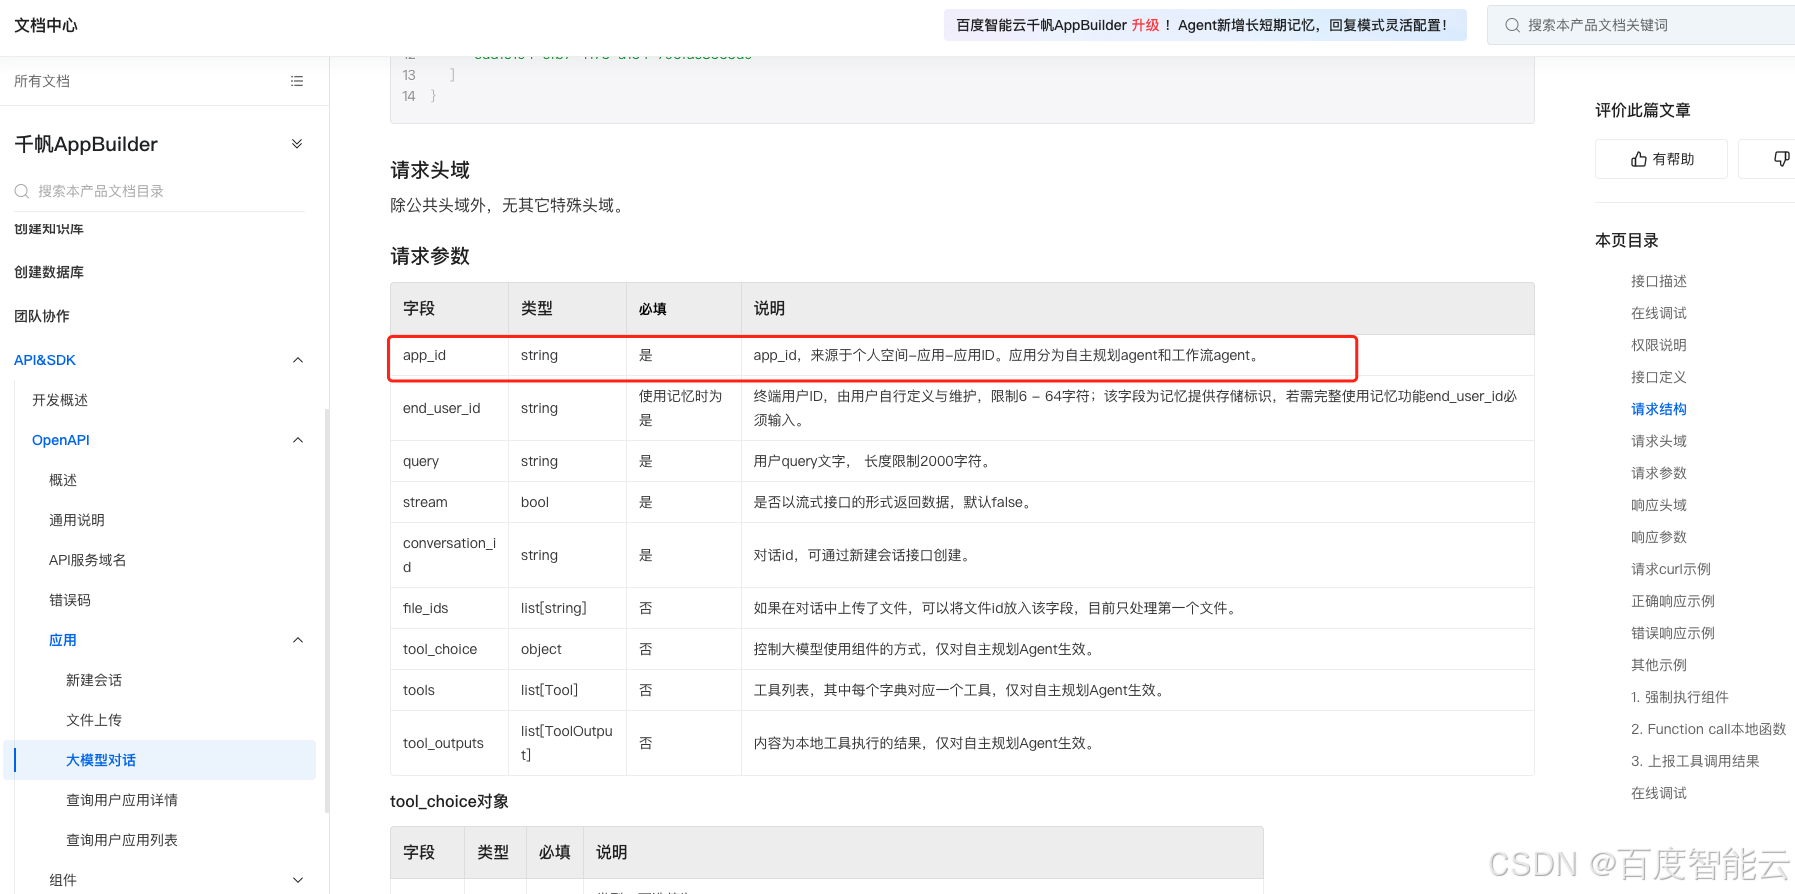Image resolution: width=1795 pixels, height=894 pixels.
Task: Jump to 1. 强制执行组件 contents entry
Action: tap(1680, 697)
